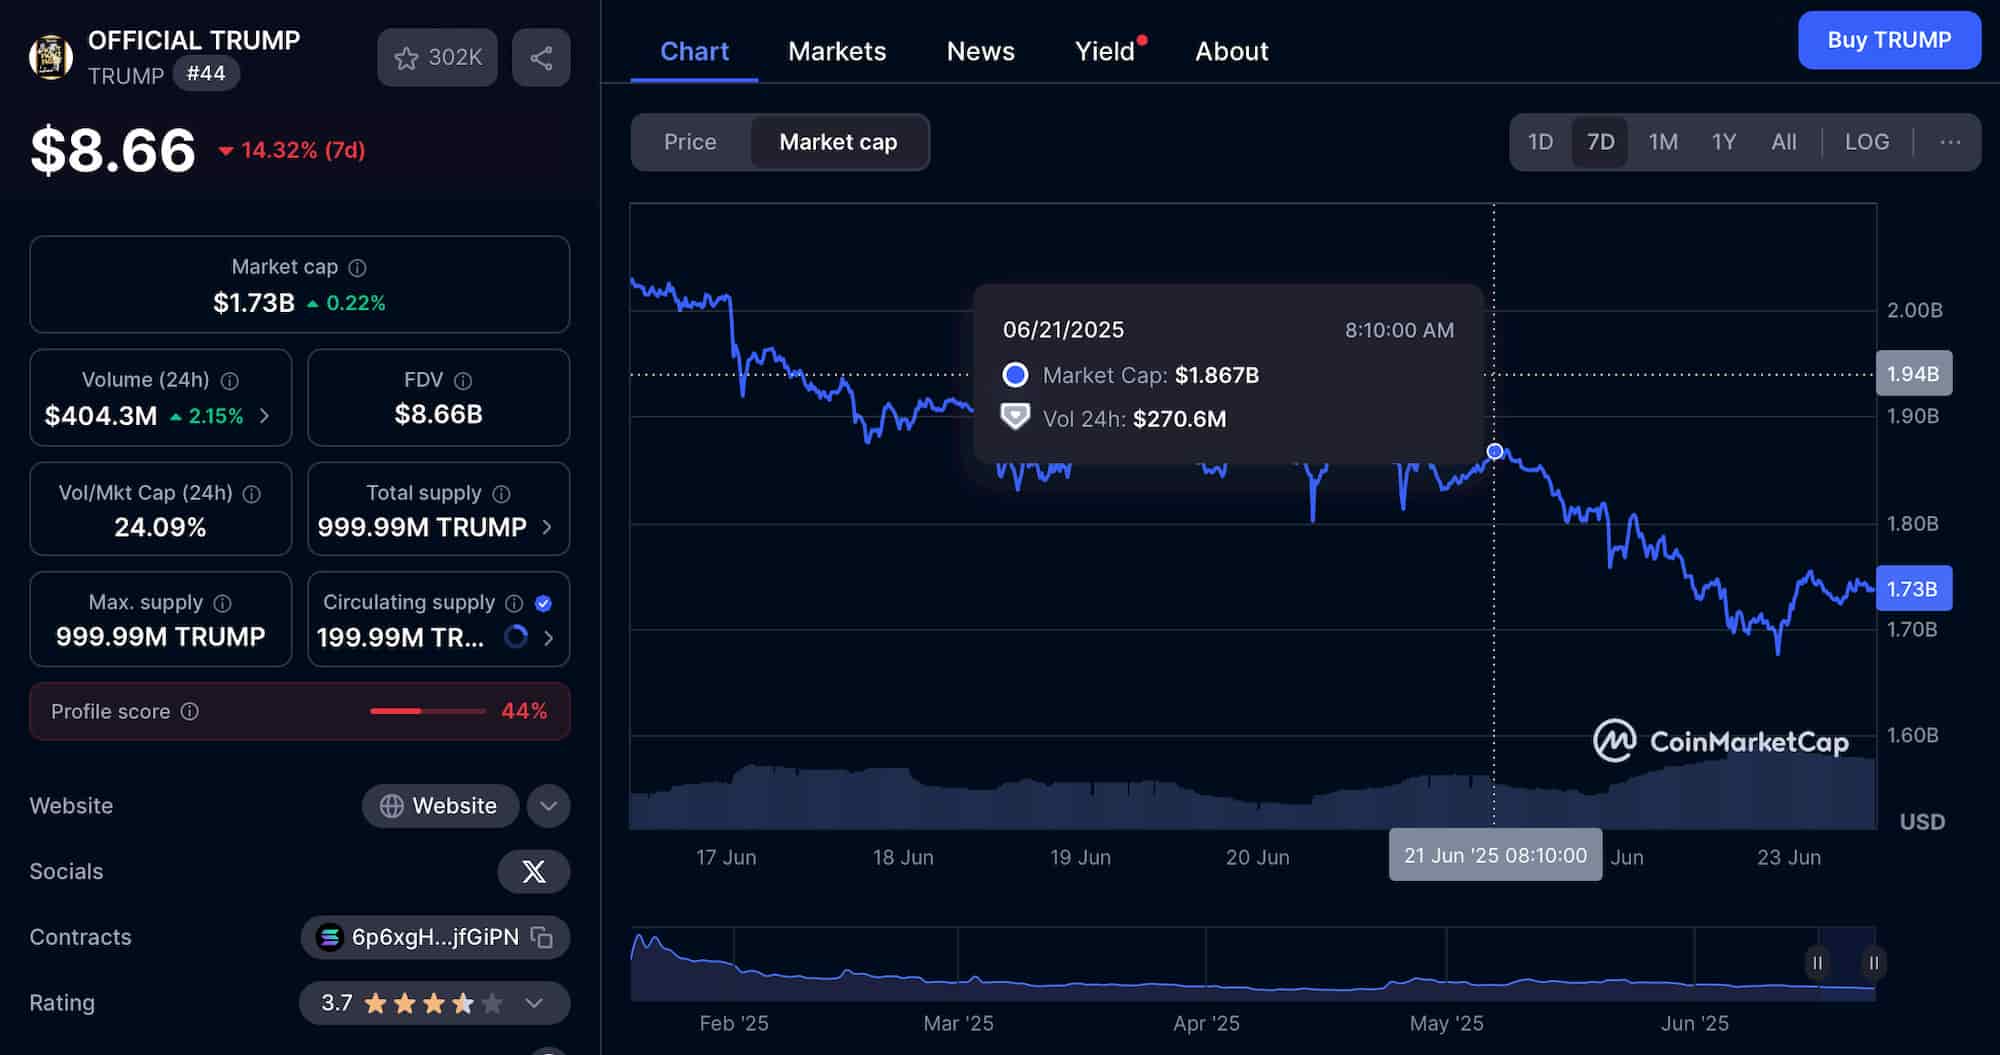2000x1055 pixels.
Task: Show info icon for Profile score
Action: point(189,711)
